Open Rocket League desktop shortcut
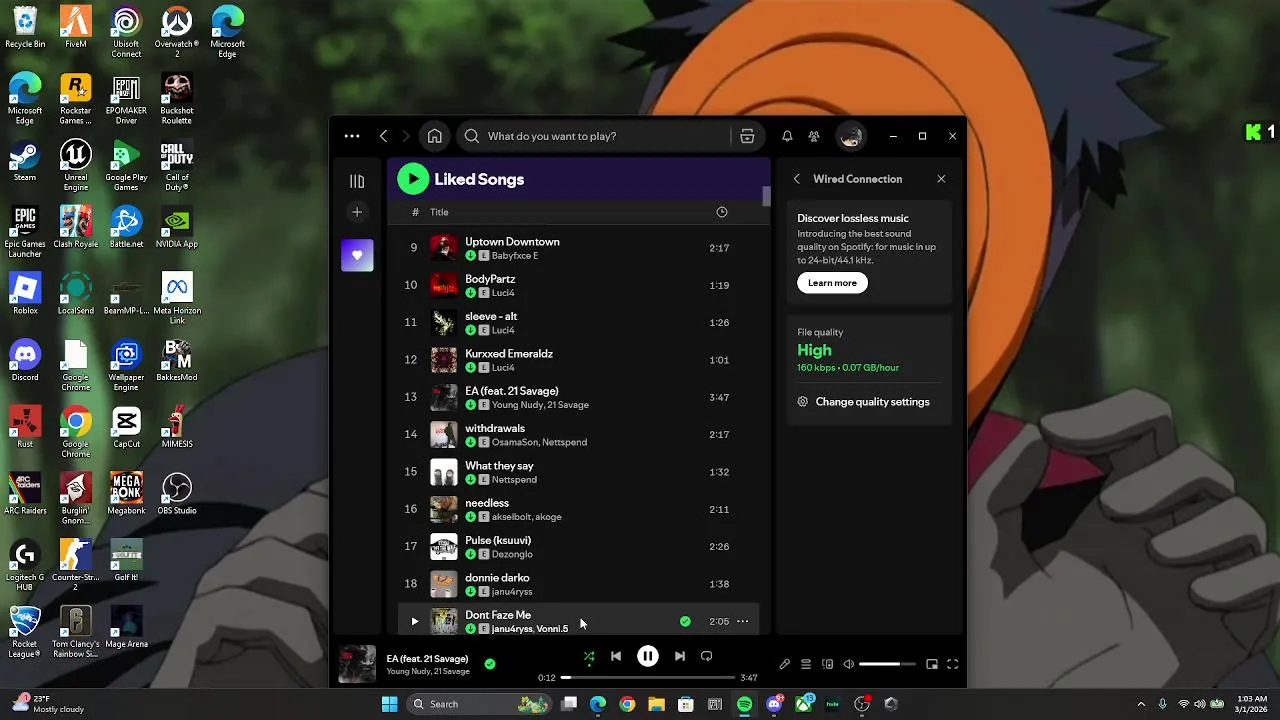Image resolution: width=1280 pixels, height=720 pixels. [25, 633]
